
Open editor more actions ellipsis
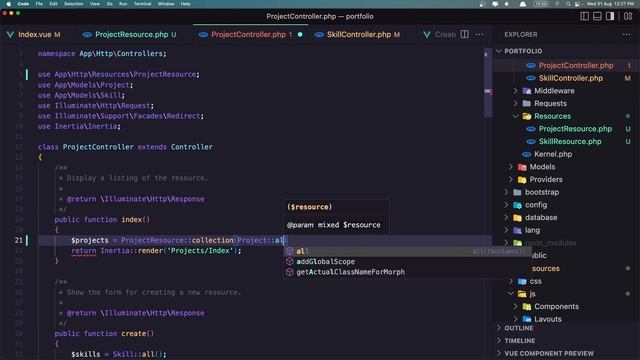pyautogui.click(x=479, y=34)
